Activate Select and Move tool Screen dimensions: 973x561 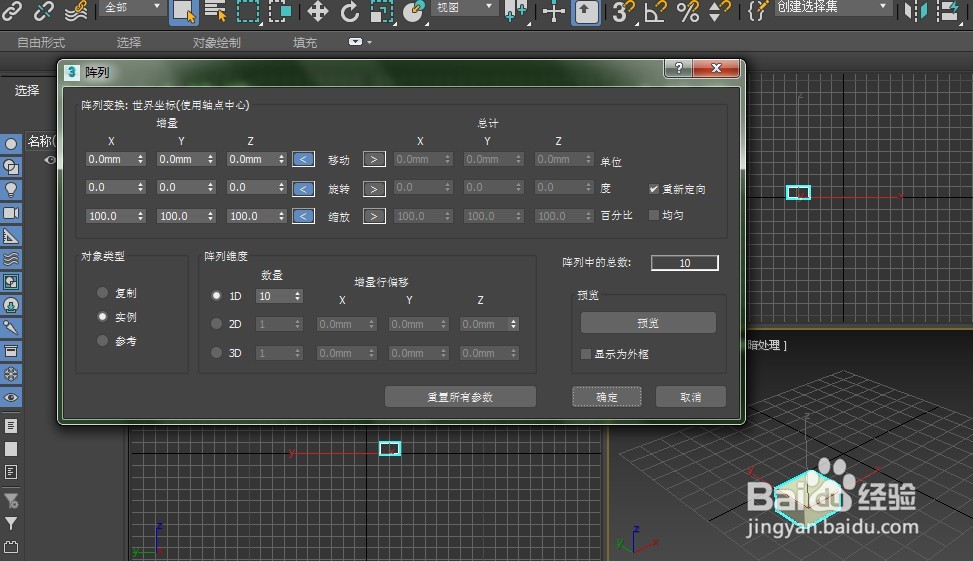pyautogui.click(x=318, y=11)
